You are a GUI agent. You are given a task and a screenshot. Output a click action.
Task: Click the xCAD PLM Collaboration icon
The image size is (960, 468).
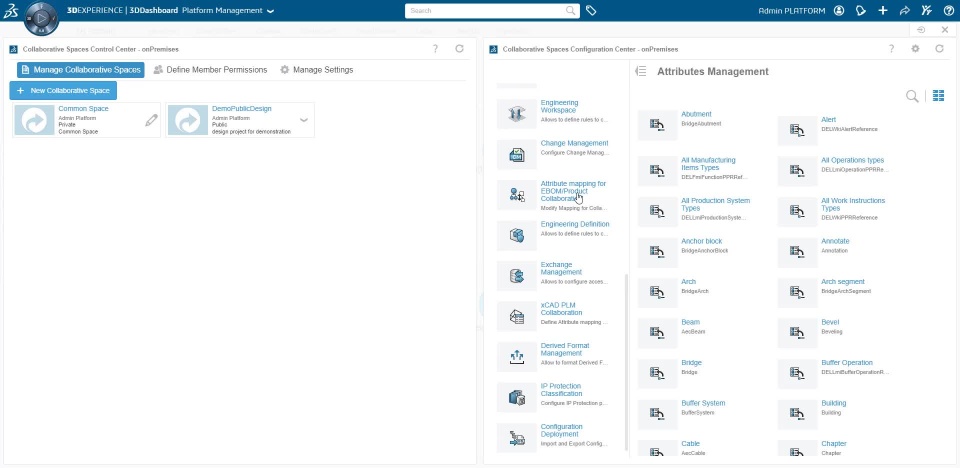(517, 316)
